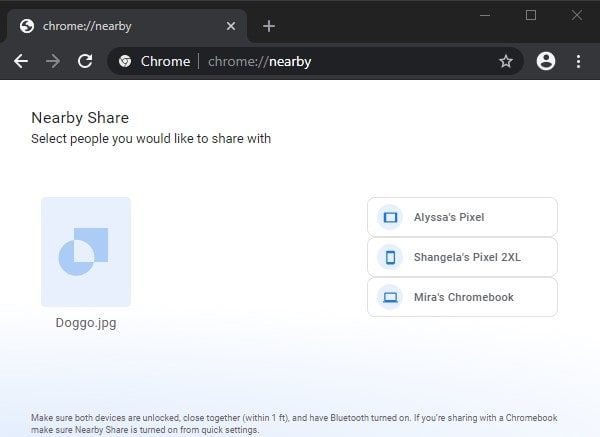This screenshot has width=600, height=437.
Task: Focus the address bar showing chrome://nearby
Action: tap(350, 61)
